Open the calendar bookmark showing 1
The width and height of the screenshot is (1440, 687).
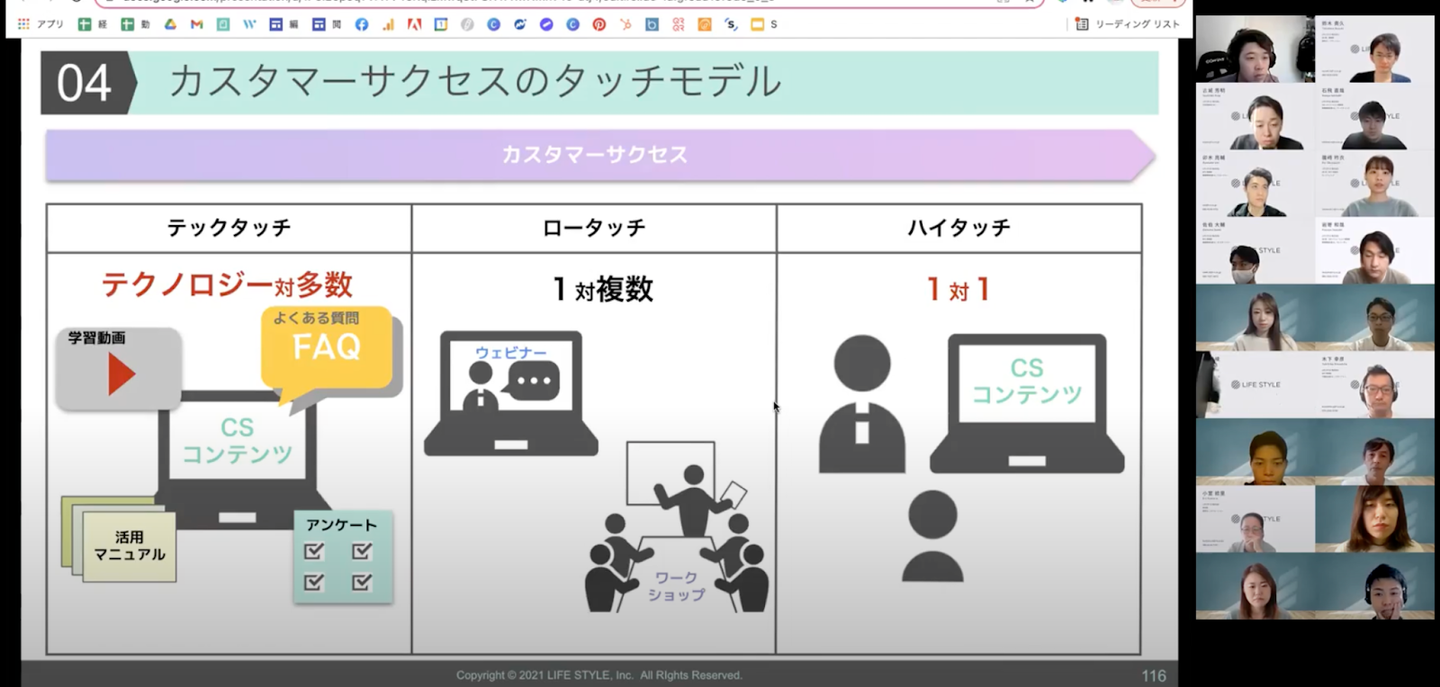[441, 24]
